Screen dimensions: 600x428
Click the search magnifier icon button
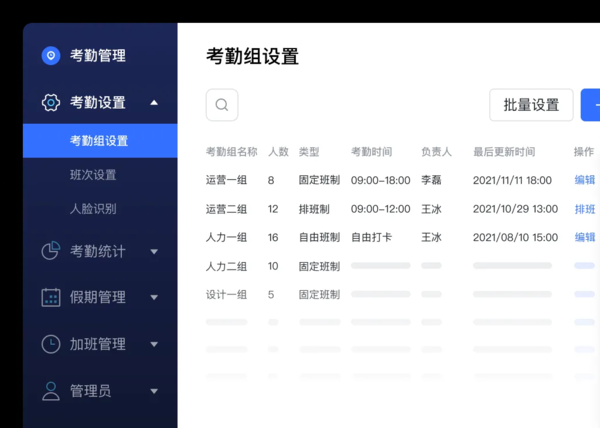(x=222, y=105)
